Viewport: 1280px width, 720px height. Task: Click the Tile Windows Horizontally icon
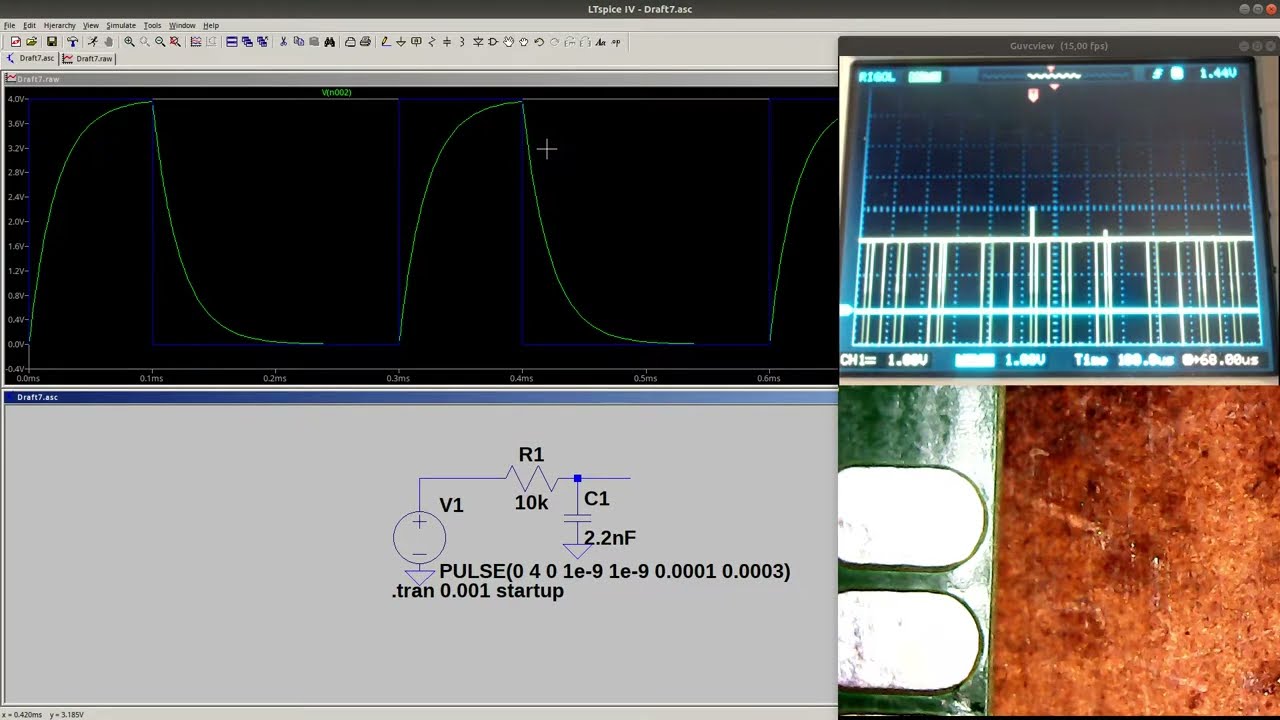[232, 42]
